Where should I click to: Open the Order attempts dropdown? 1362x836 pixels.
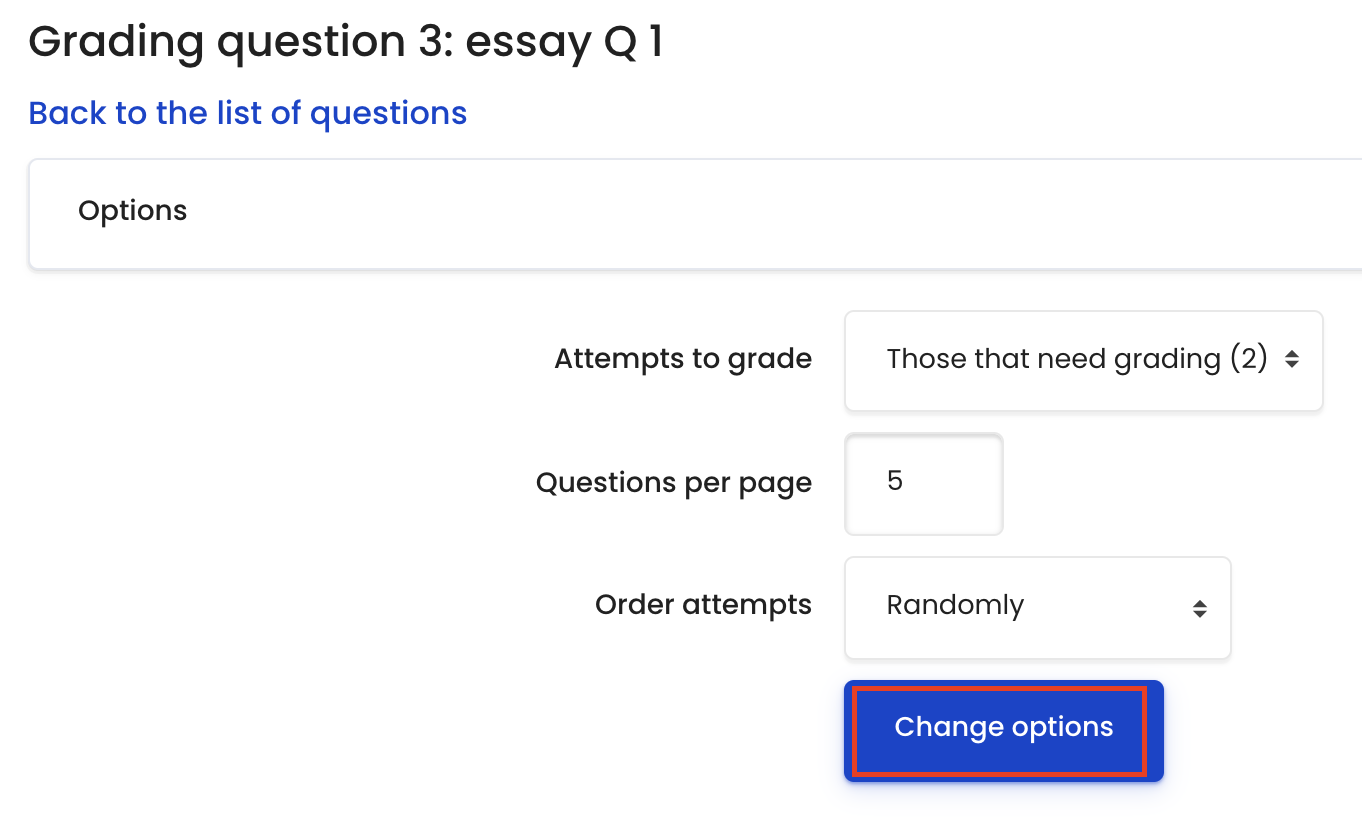1037,607
